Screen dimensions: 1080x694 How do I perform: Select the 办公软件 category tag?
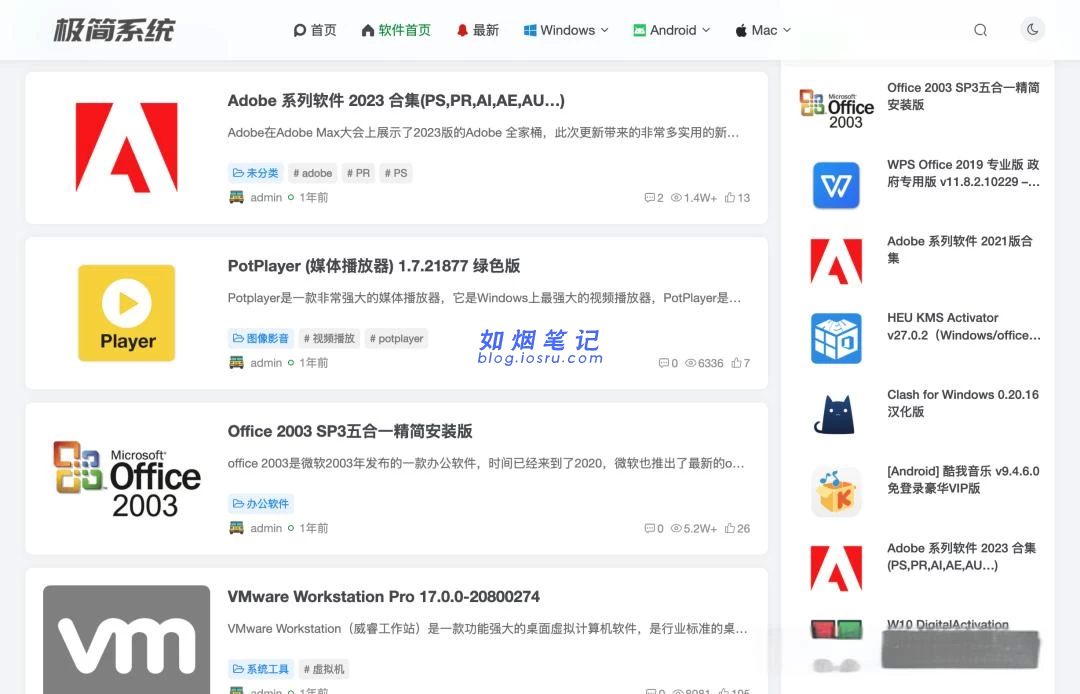[261, 503]
